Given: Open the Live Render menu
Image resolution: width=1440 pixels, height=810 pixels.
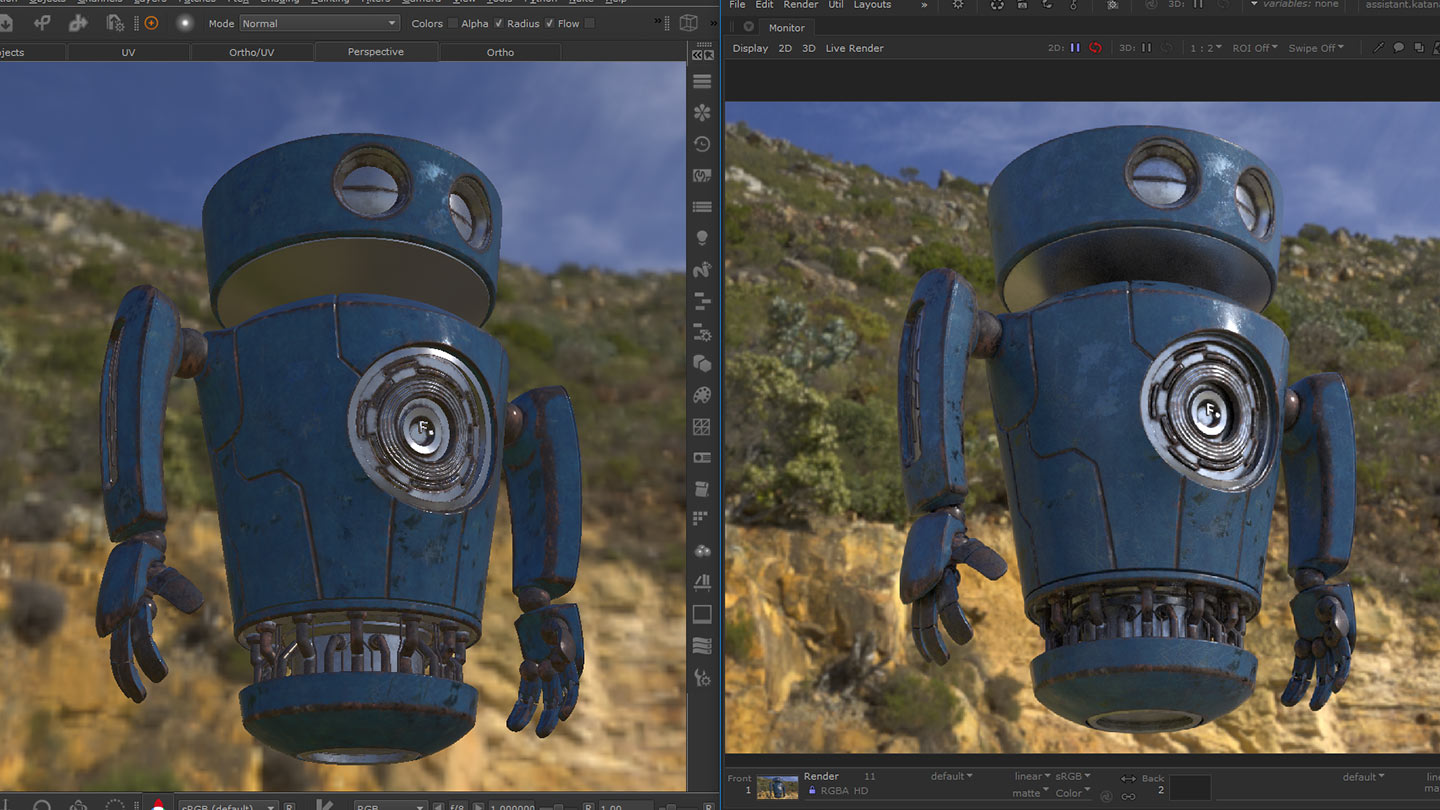Looking at the screenshot, I should 854,48.
